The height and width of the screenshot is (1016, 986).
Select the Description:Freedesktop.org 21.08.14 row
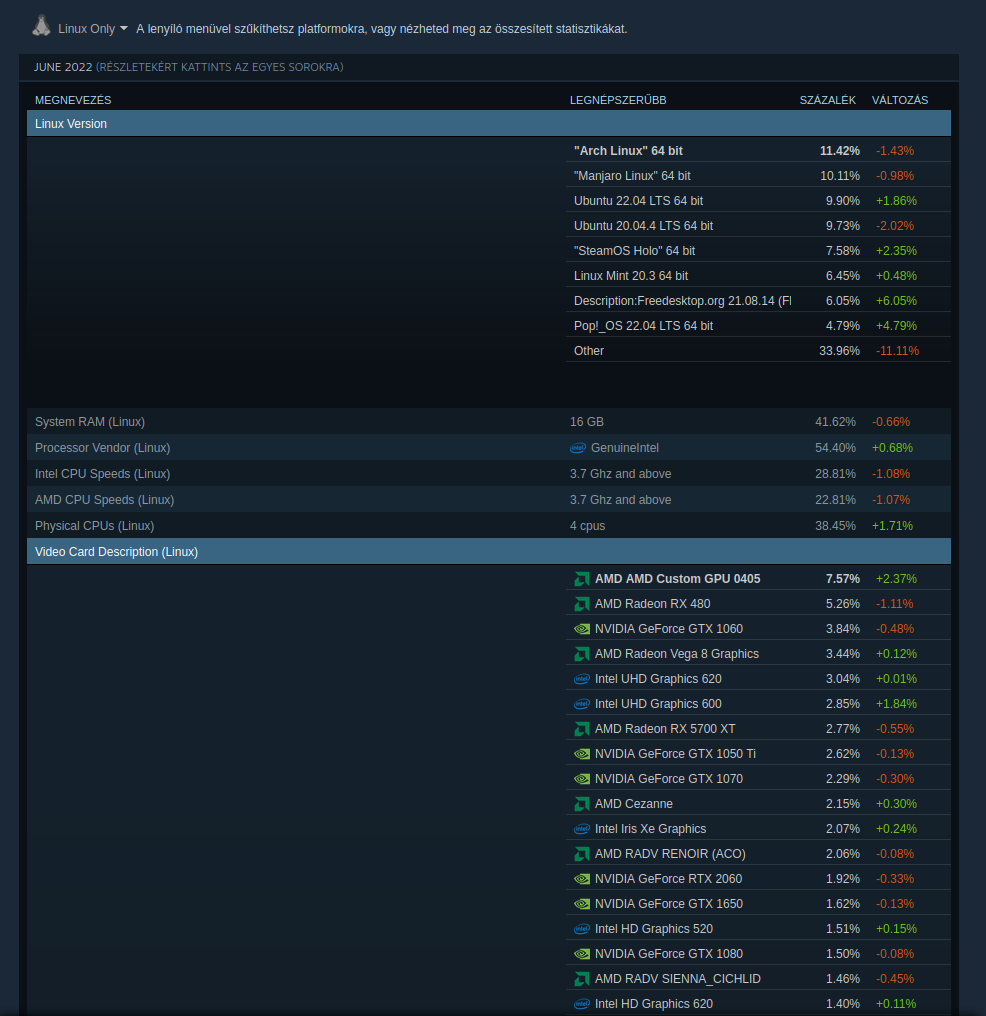759,301
